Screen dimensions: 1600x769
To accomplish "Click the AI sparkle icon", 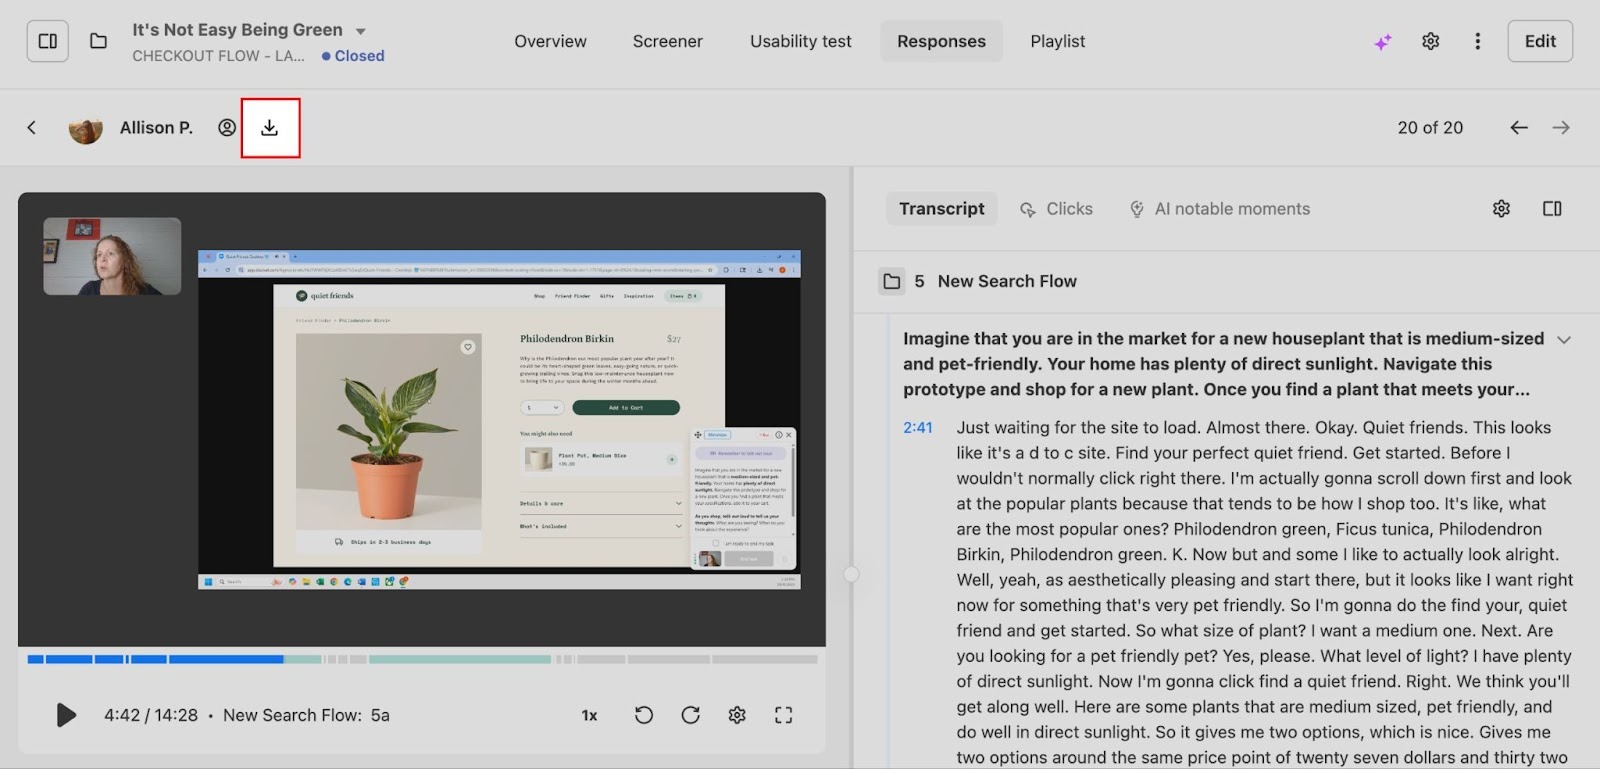I will point(1382,42).
